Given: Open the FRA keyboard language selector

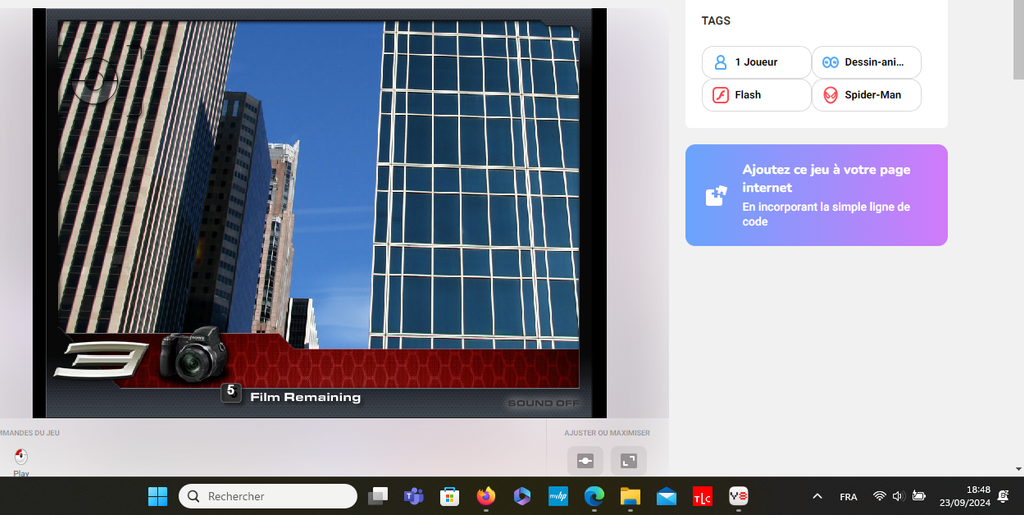Looking at the screenshot, I should (x=848, y=496).
